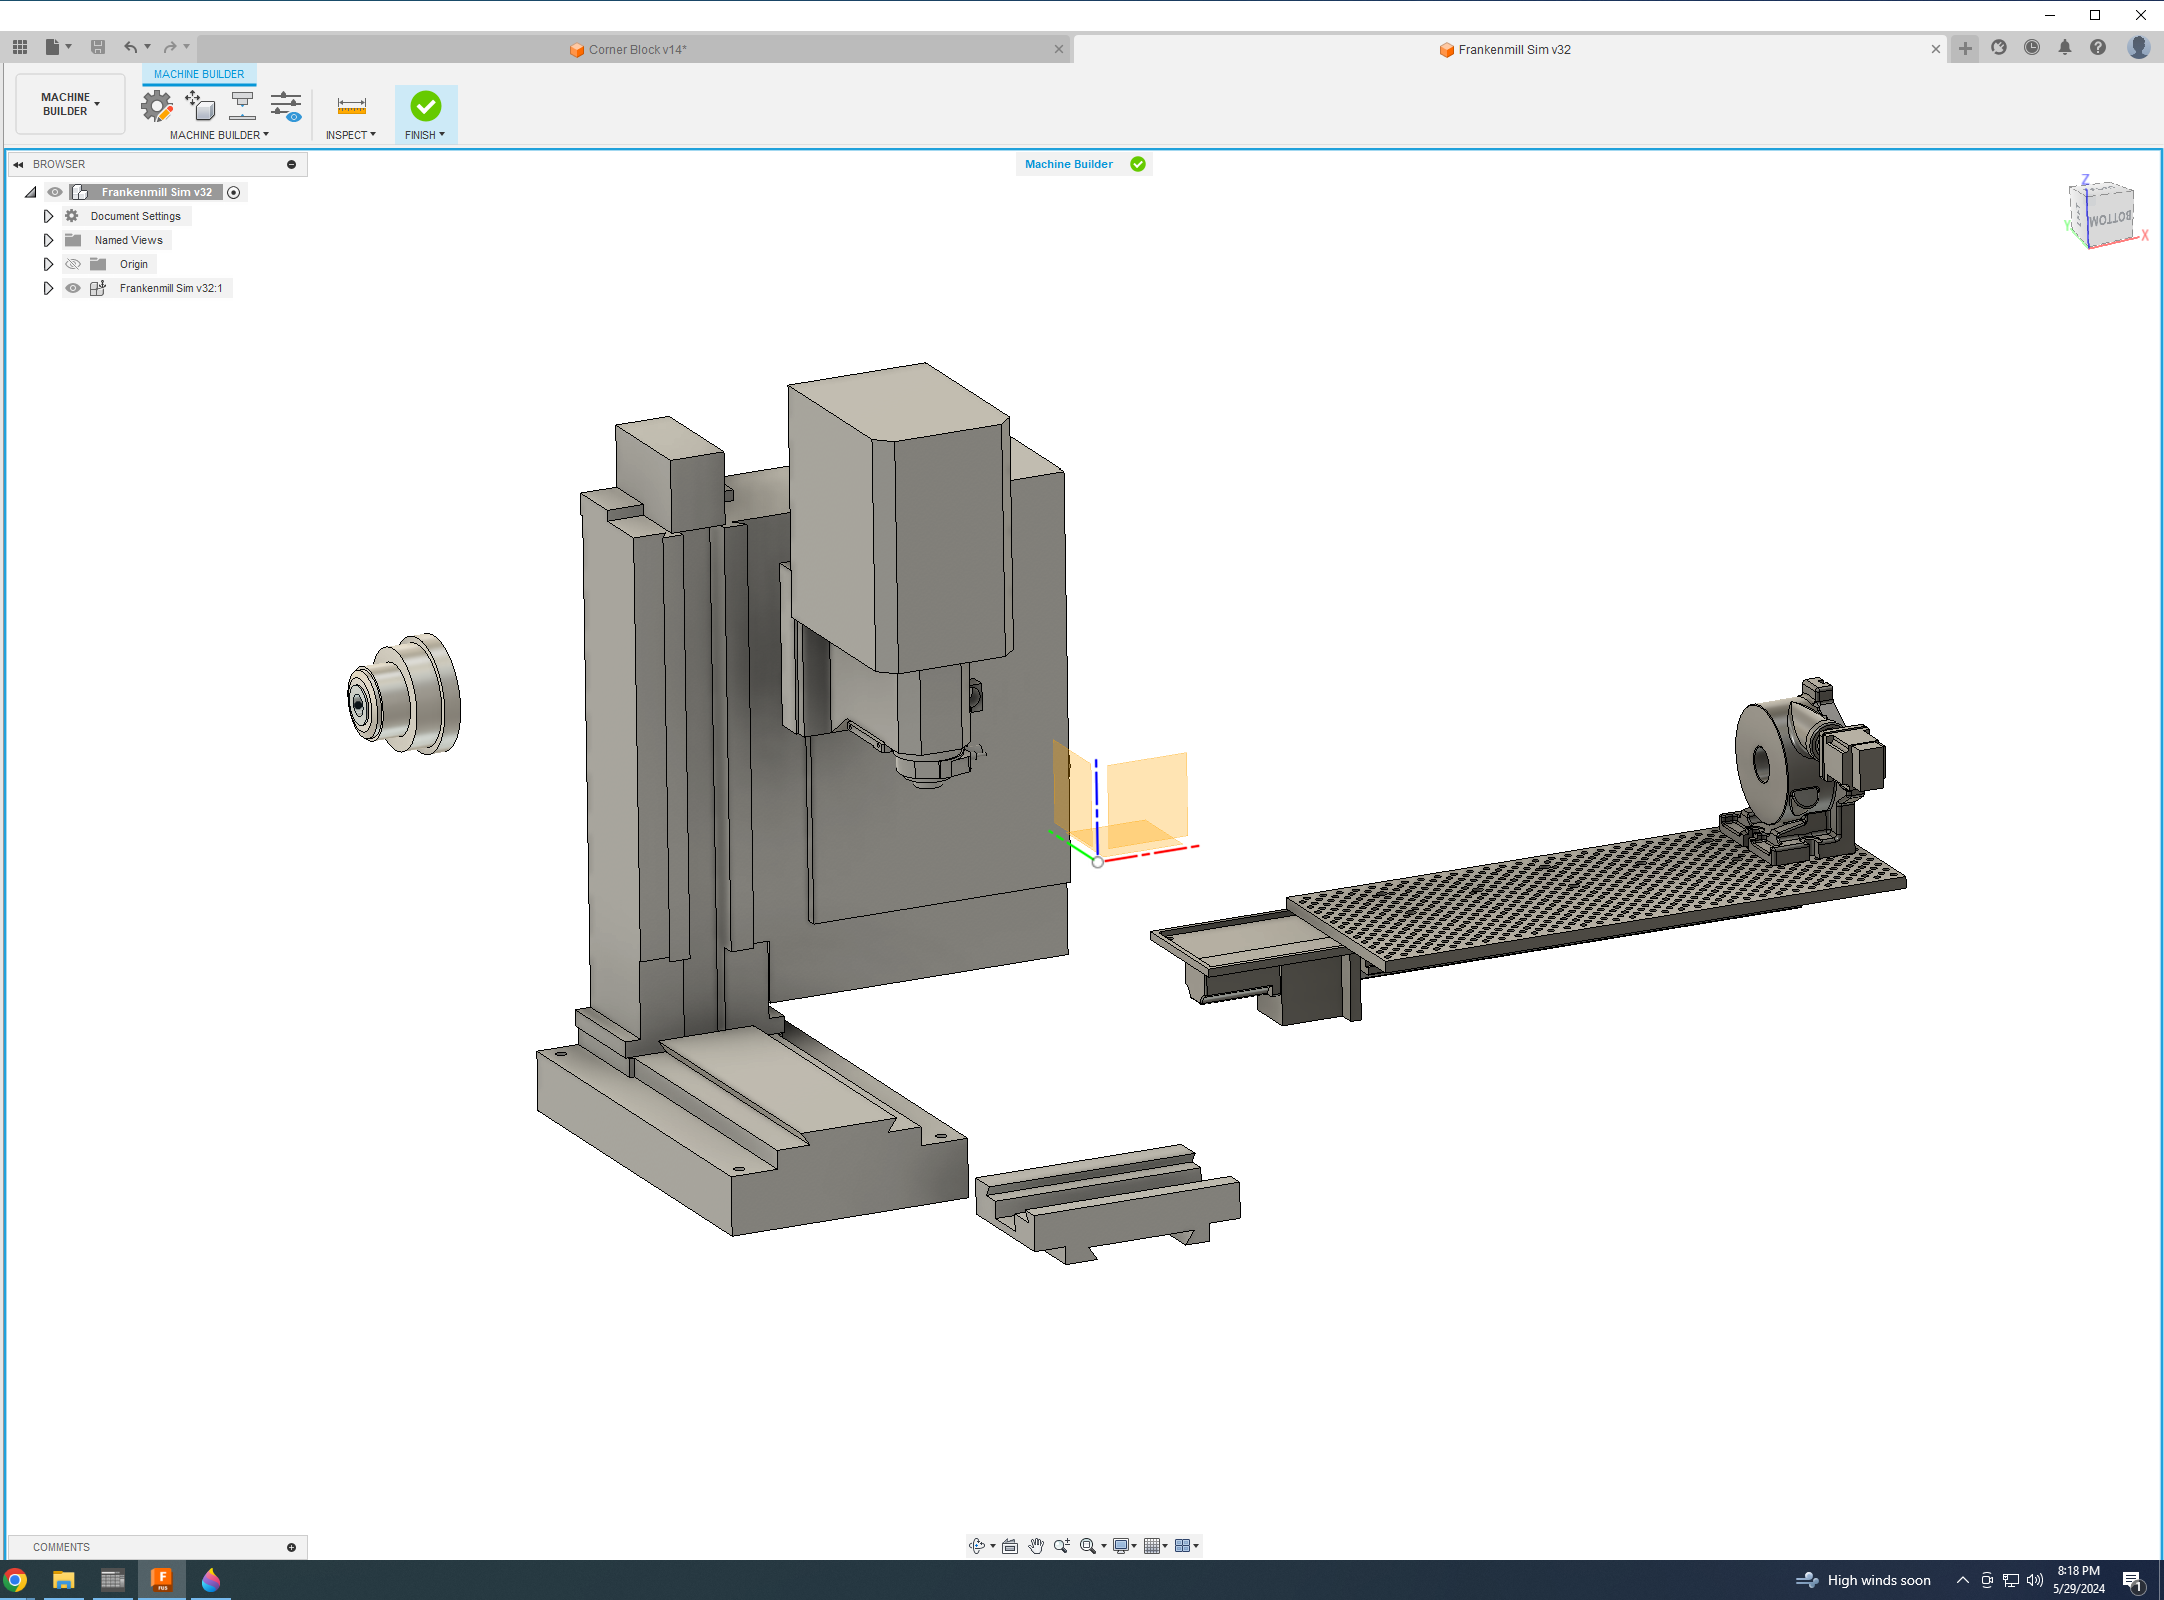Open the machine display settings tool with eye icon
Viewport: 2164px width, 1600px height.
coord(286,107)
